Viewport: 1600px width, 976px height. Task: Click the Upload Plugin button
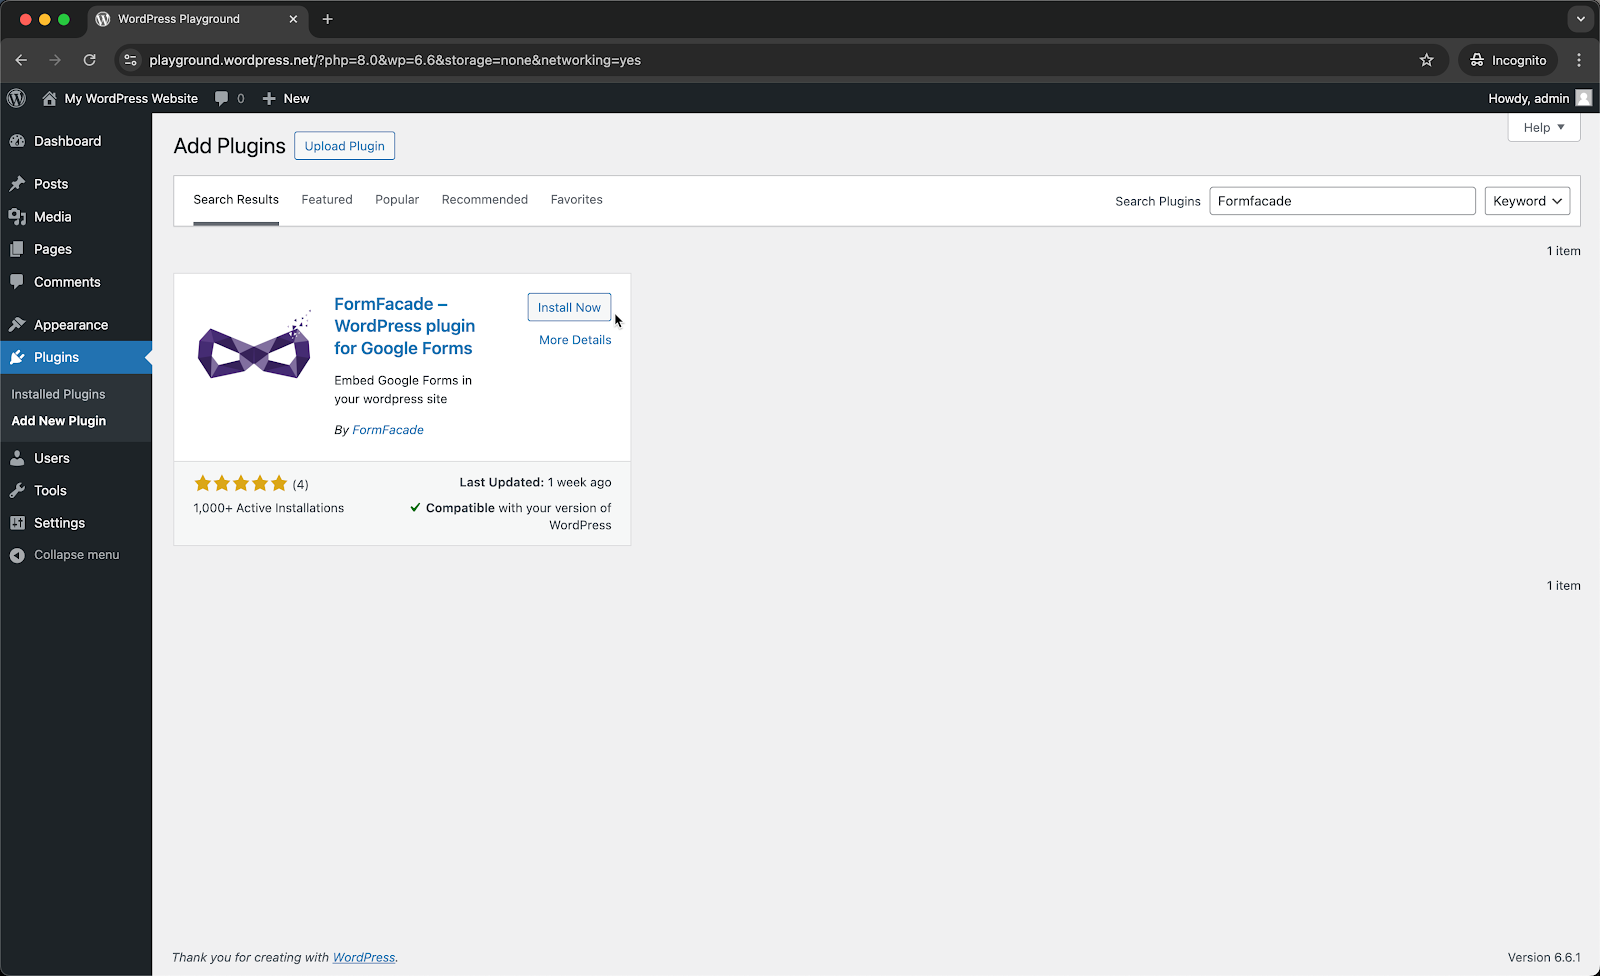coord(344,145)
